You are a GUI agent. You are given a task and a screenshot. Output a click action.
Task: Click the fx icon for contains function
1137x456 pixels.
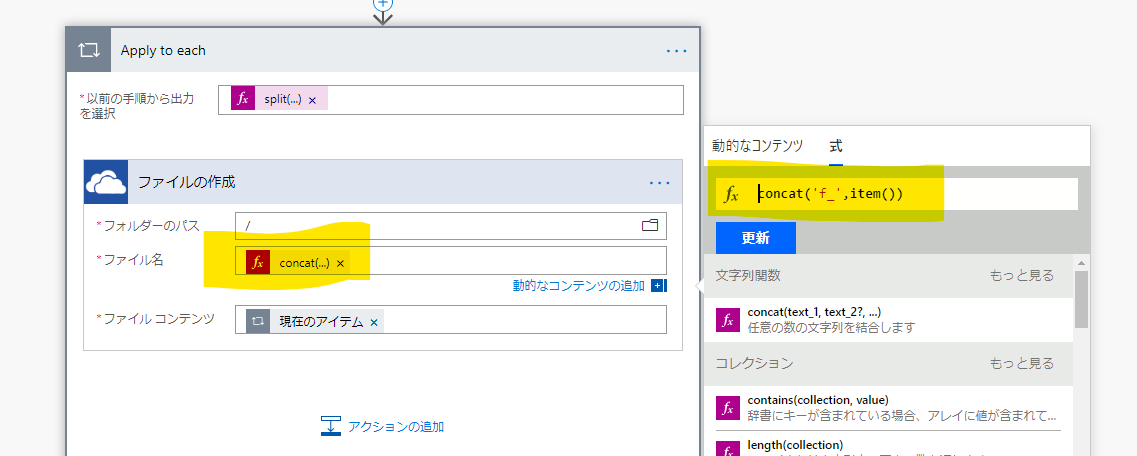(x=727, y=408)
